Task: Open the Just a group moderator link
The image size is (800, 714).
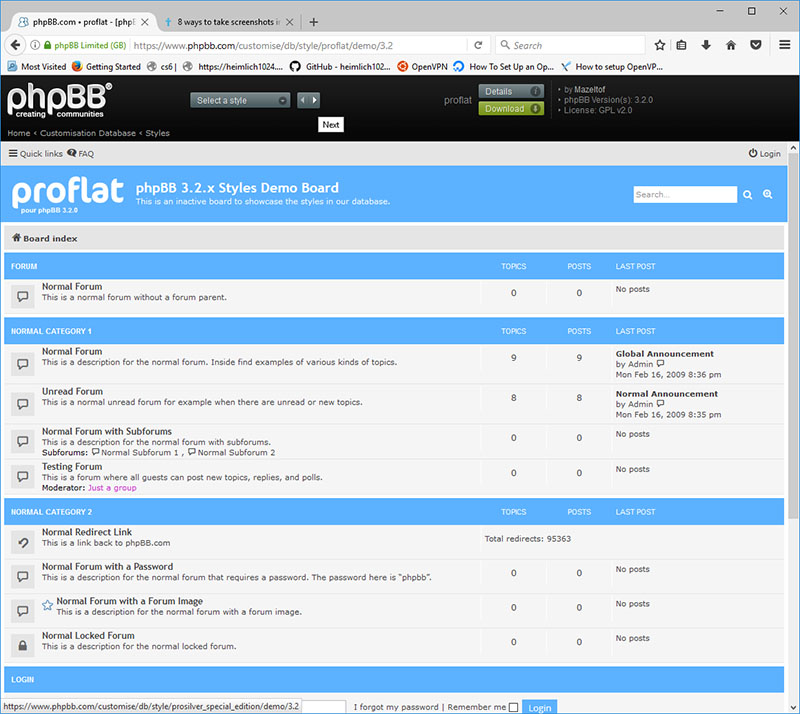Action: pos(112,487)
